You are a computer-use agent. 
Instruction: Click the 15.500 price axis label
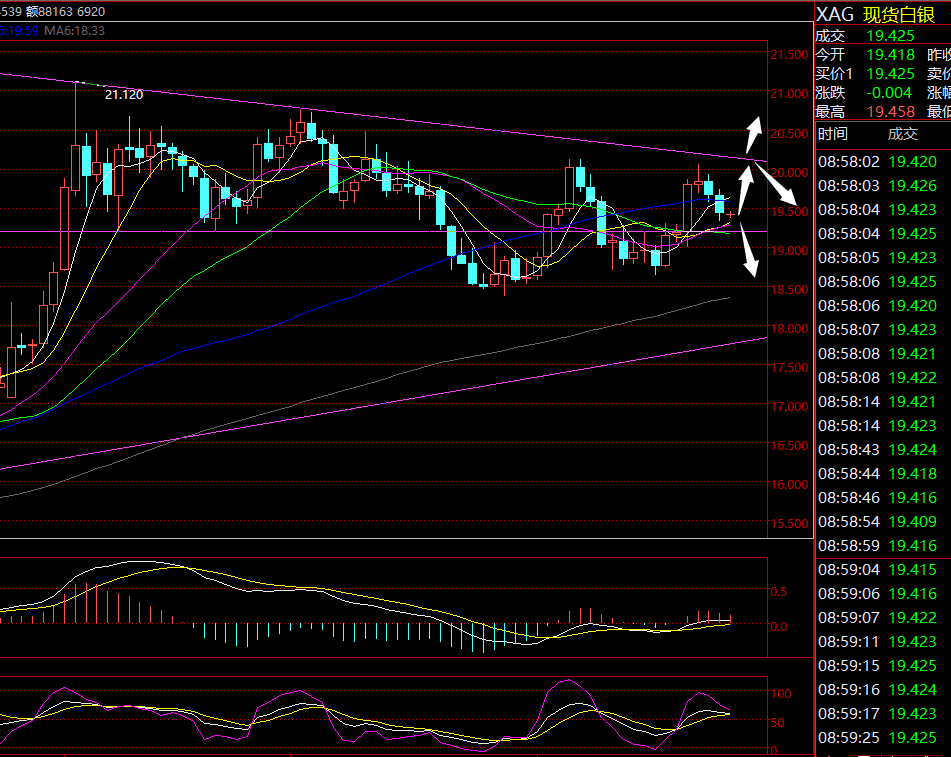[789, 523]
